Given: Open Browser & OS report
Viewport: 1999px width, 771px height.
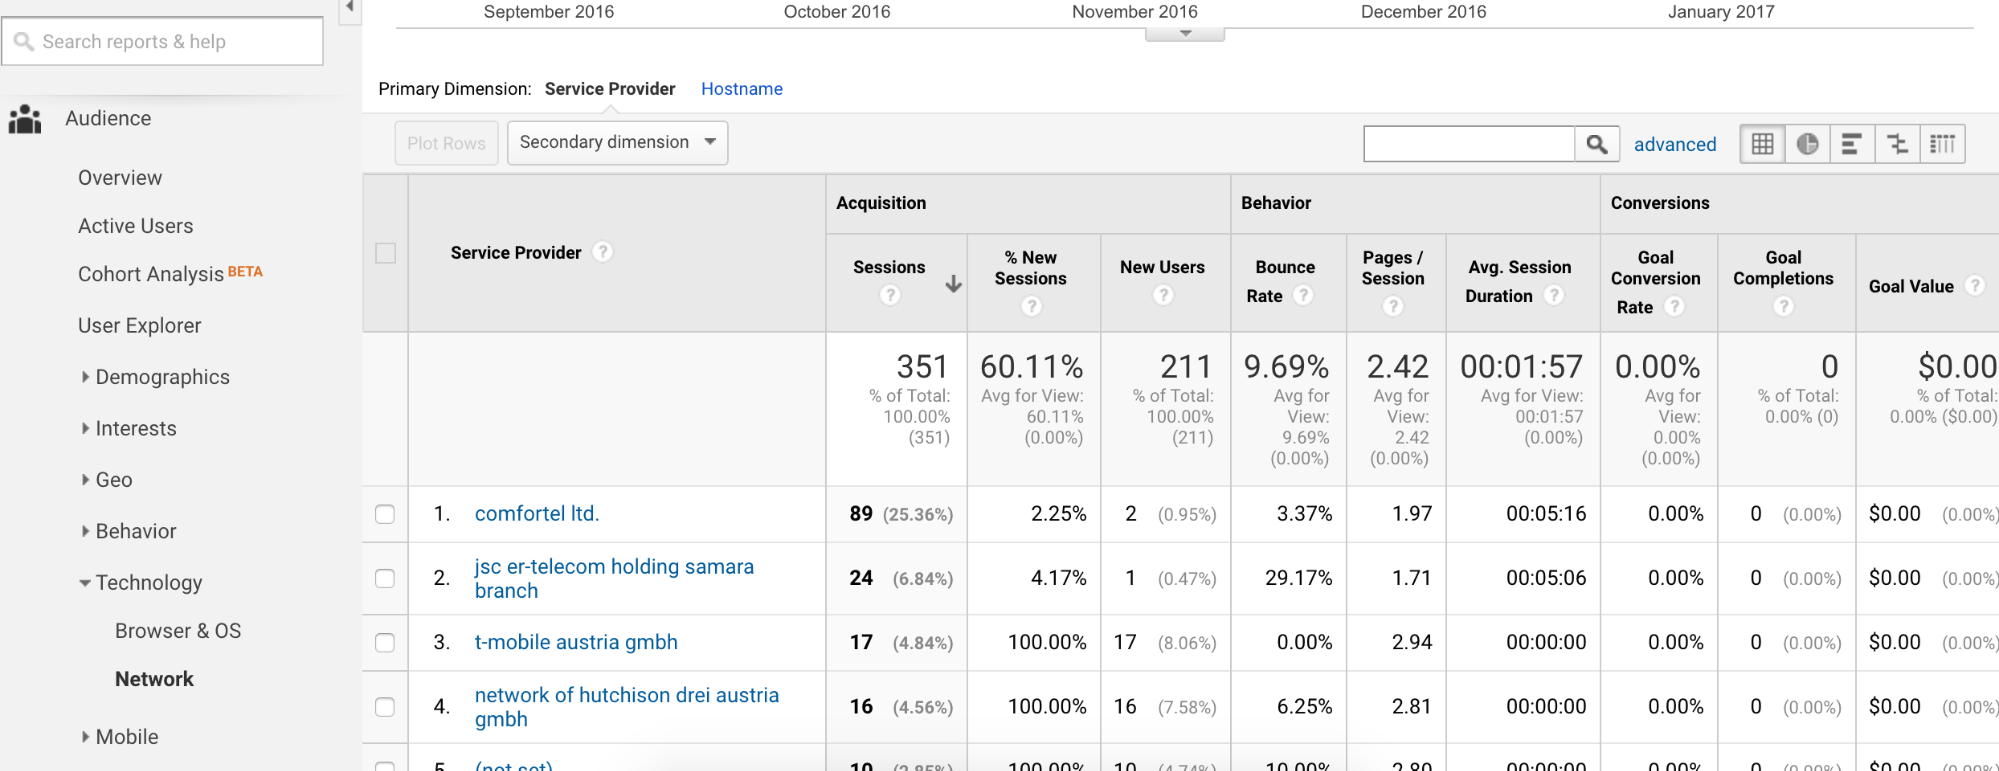Looking at the screenshot, I should [178, 631].
